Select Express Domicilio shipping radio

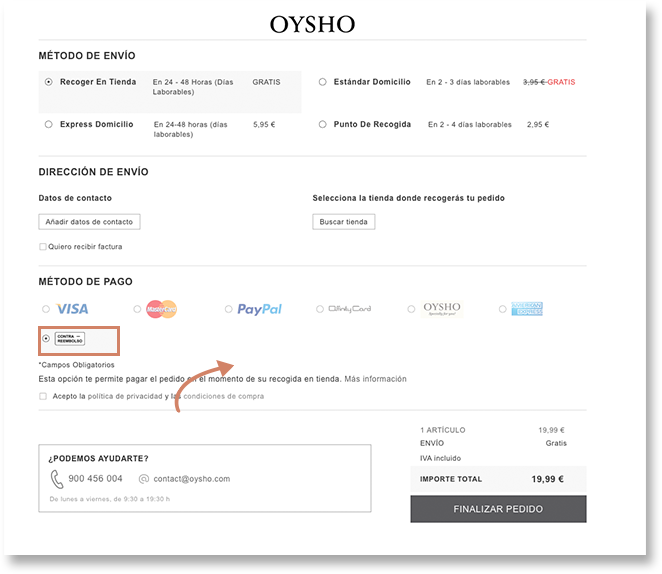pyautogui.click(x=49, y=124)
